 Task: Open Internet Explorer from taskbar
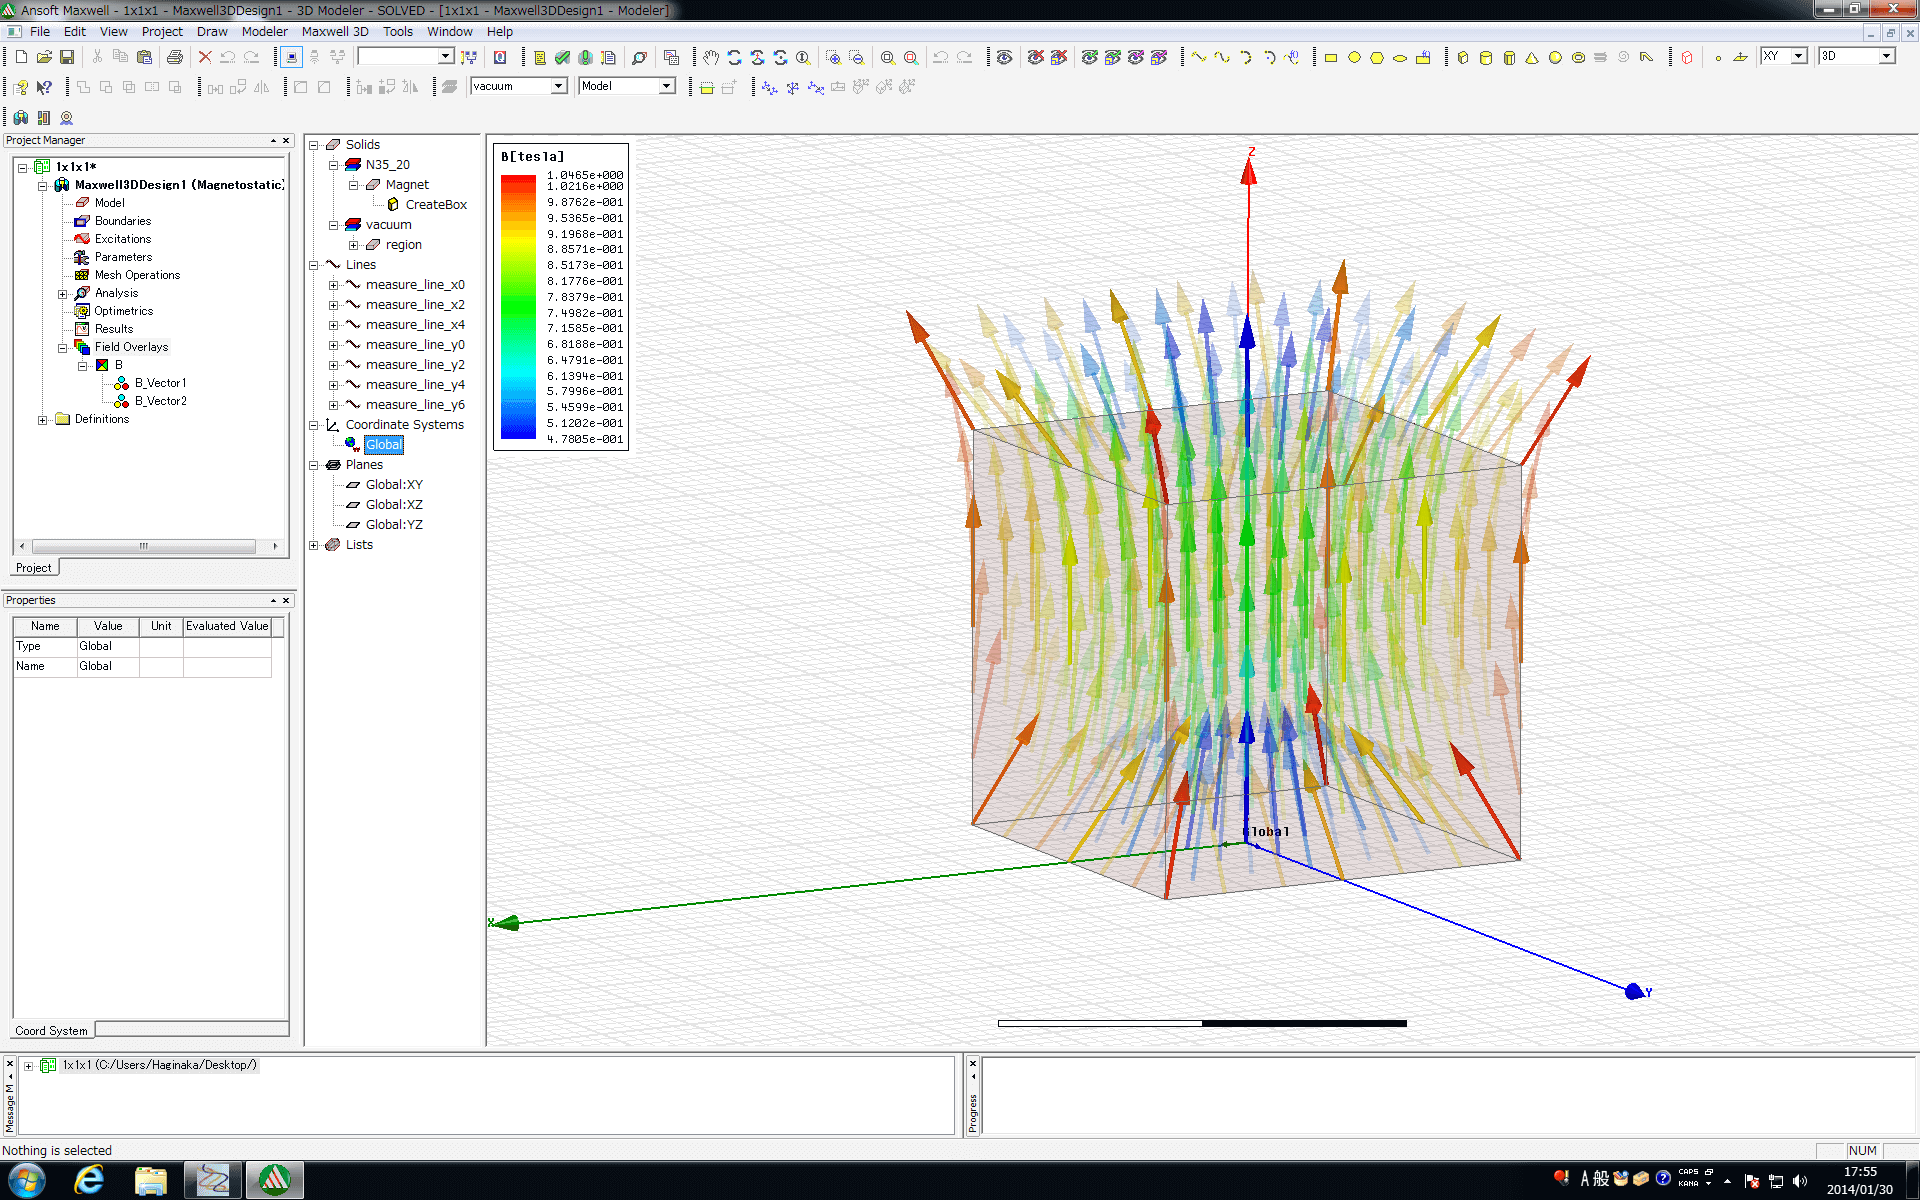(x=89, y=1180)
